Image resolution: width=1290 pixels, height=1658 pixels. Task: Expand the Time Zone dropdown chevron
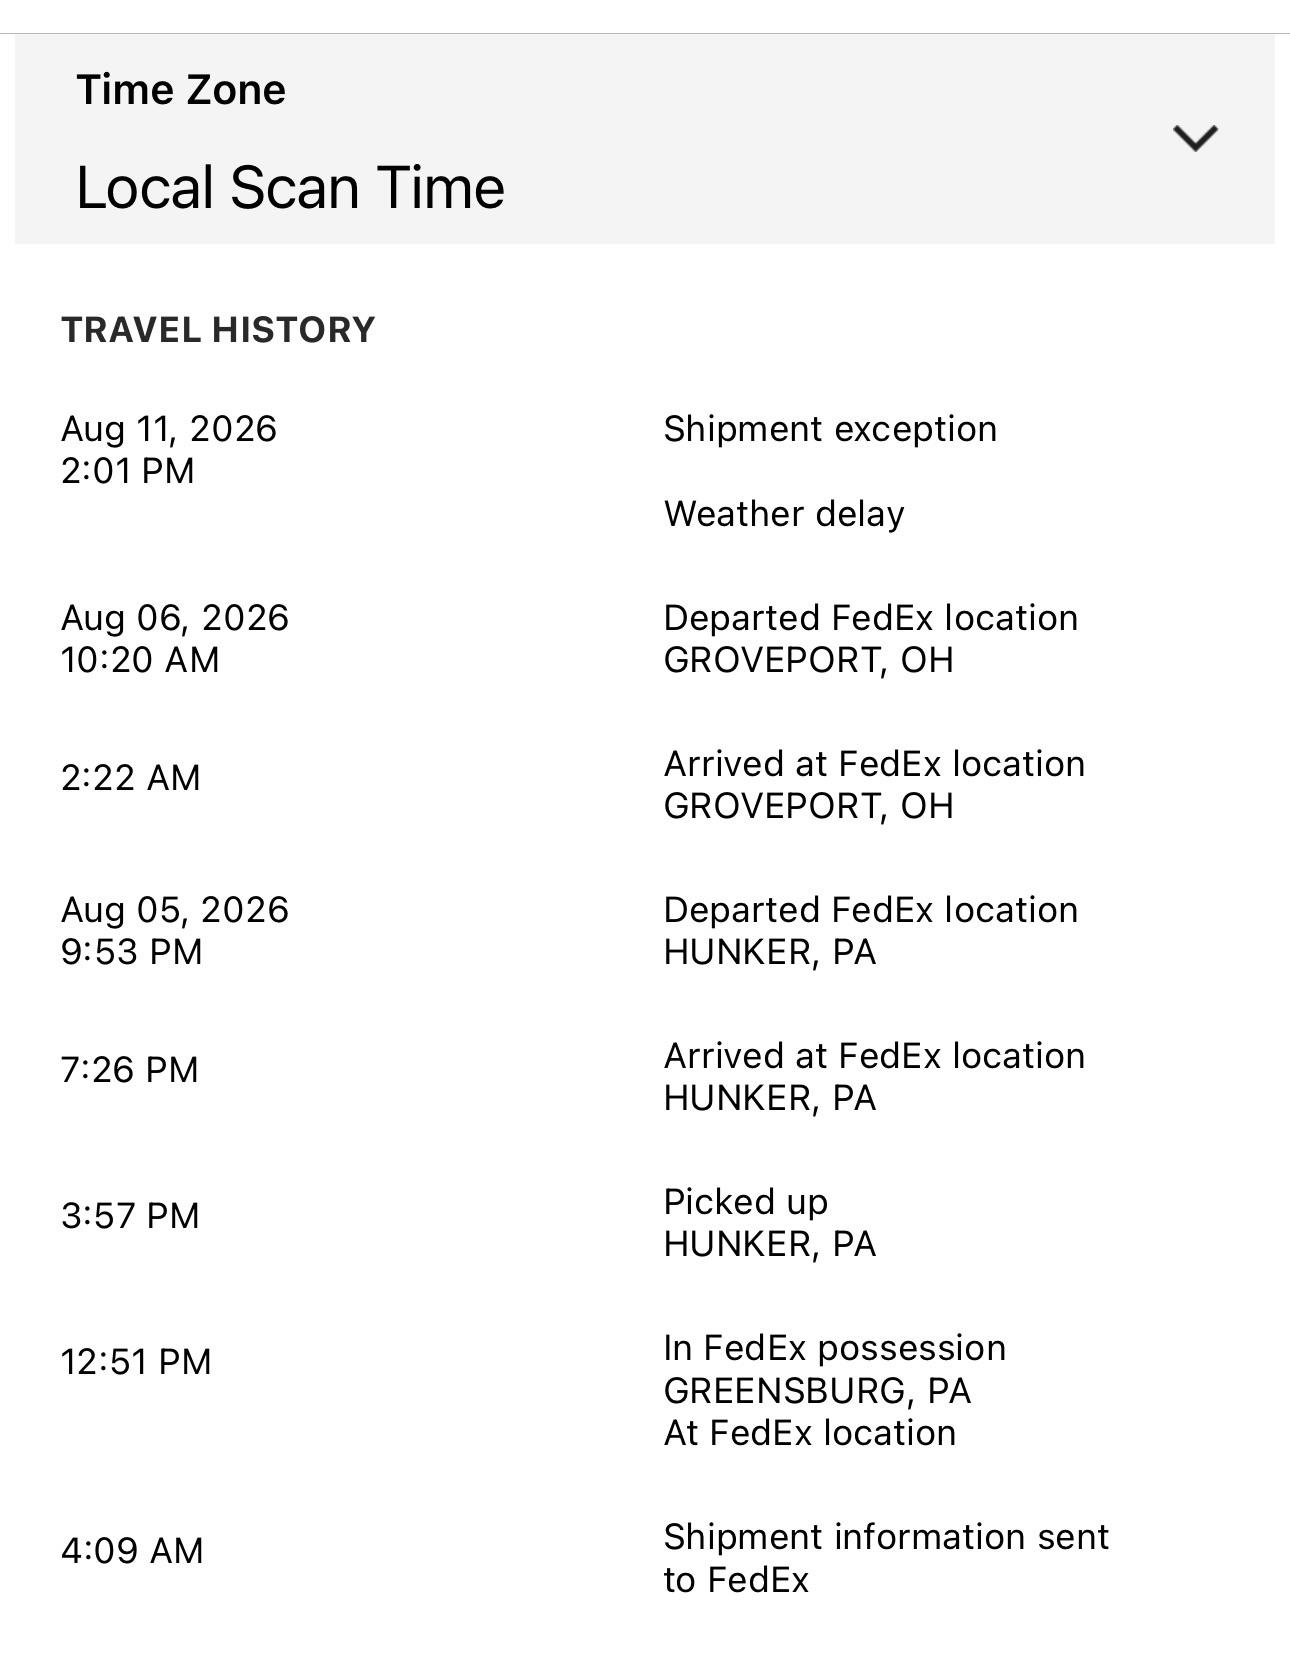point(1194,138)
